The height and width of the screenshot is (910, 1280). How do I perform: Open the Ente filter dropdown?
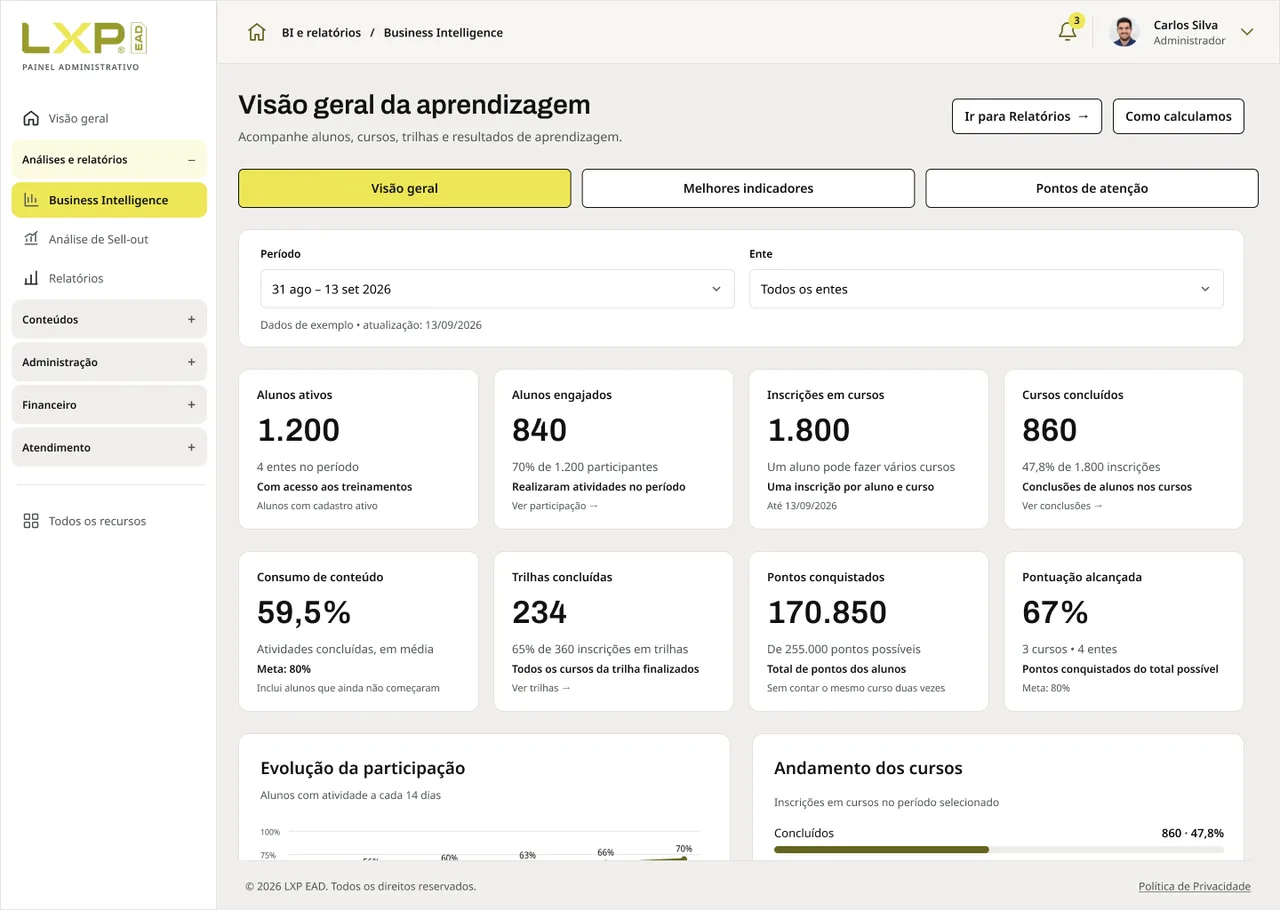coord(986,289)
